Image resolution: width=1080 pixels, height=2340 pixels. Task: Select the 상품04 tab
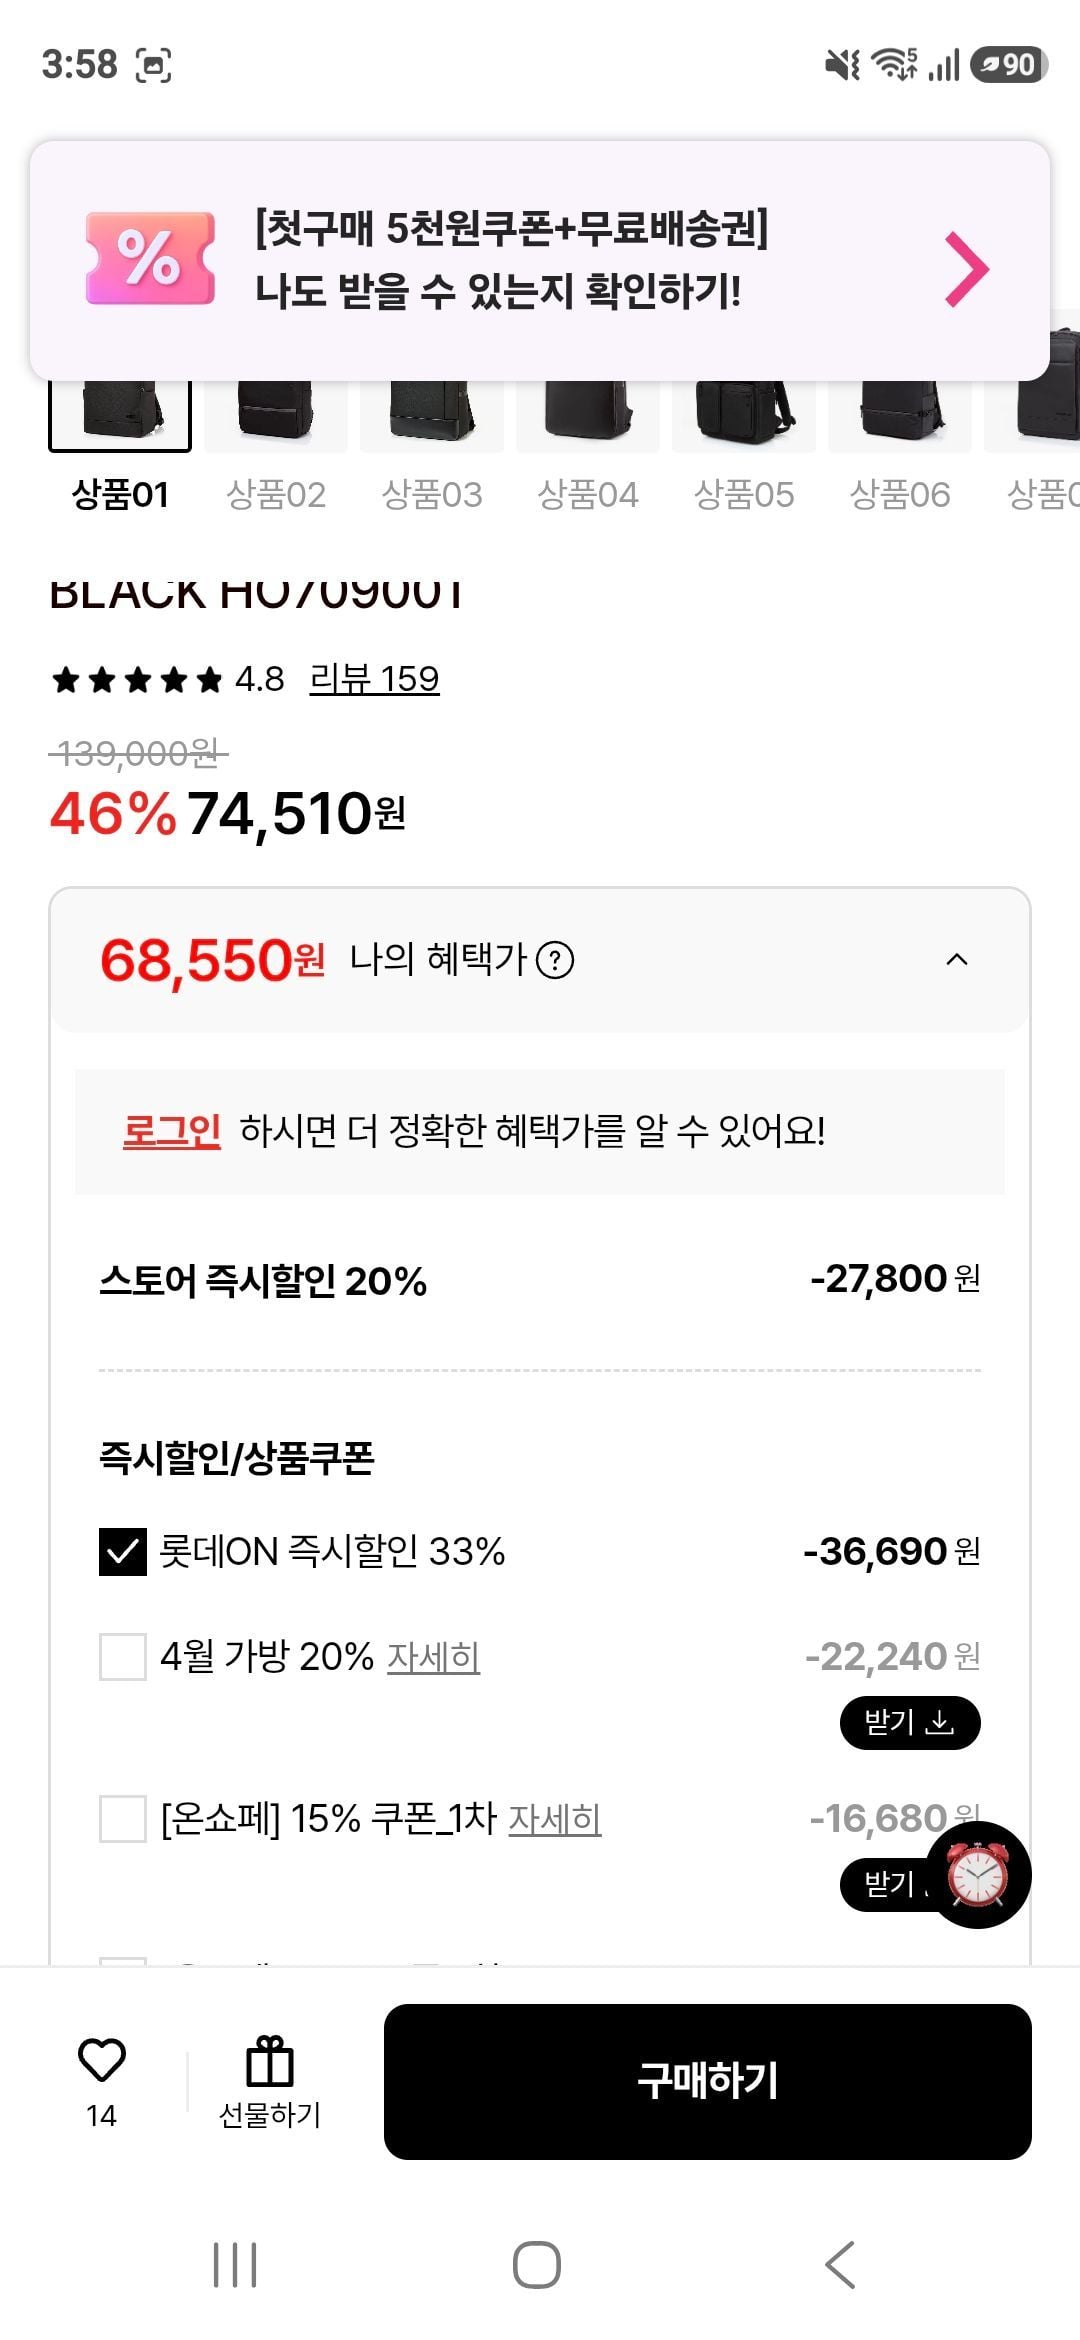click(588, 494)
